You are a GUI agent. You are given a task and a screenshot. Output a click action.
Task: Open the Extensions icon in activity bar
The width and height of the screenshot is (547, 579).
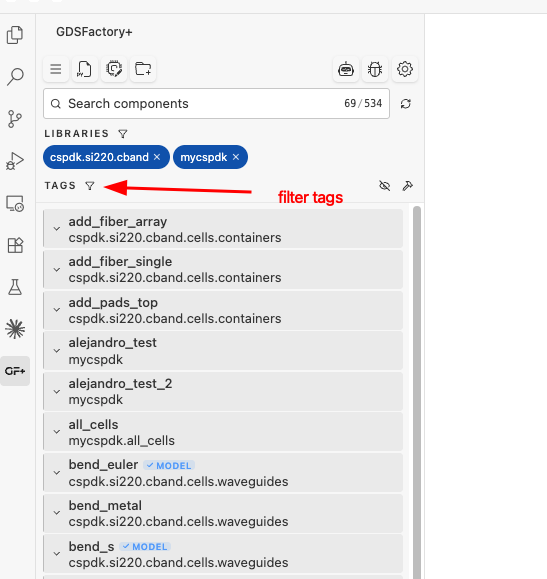15,245
